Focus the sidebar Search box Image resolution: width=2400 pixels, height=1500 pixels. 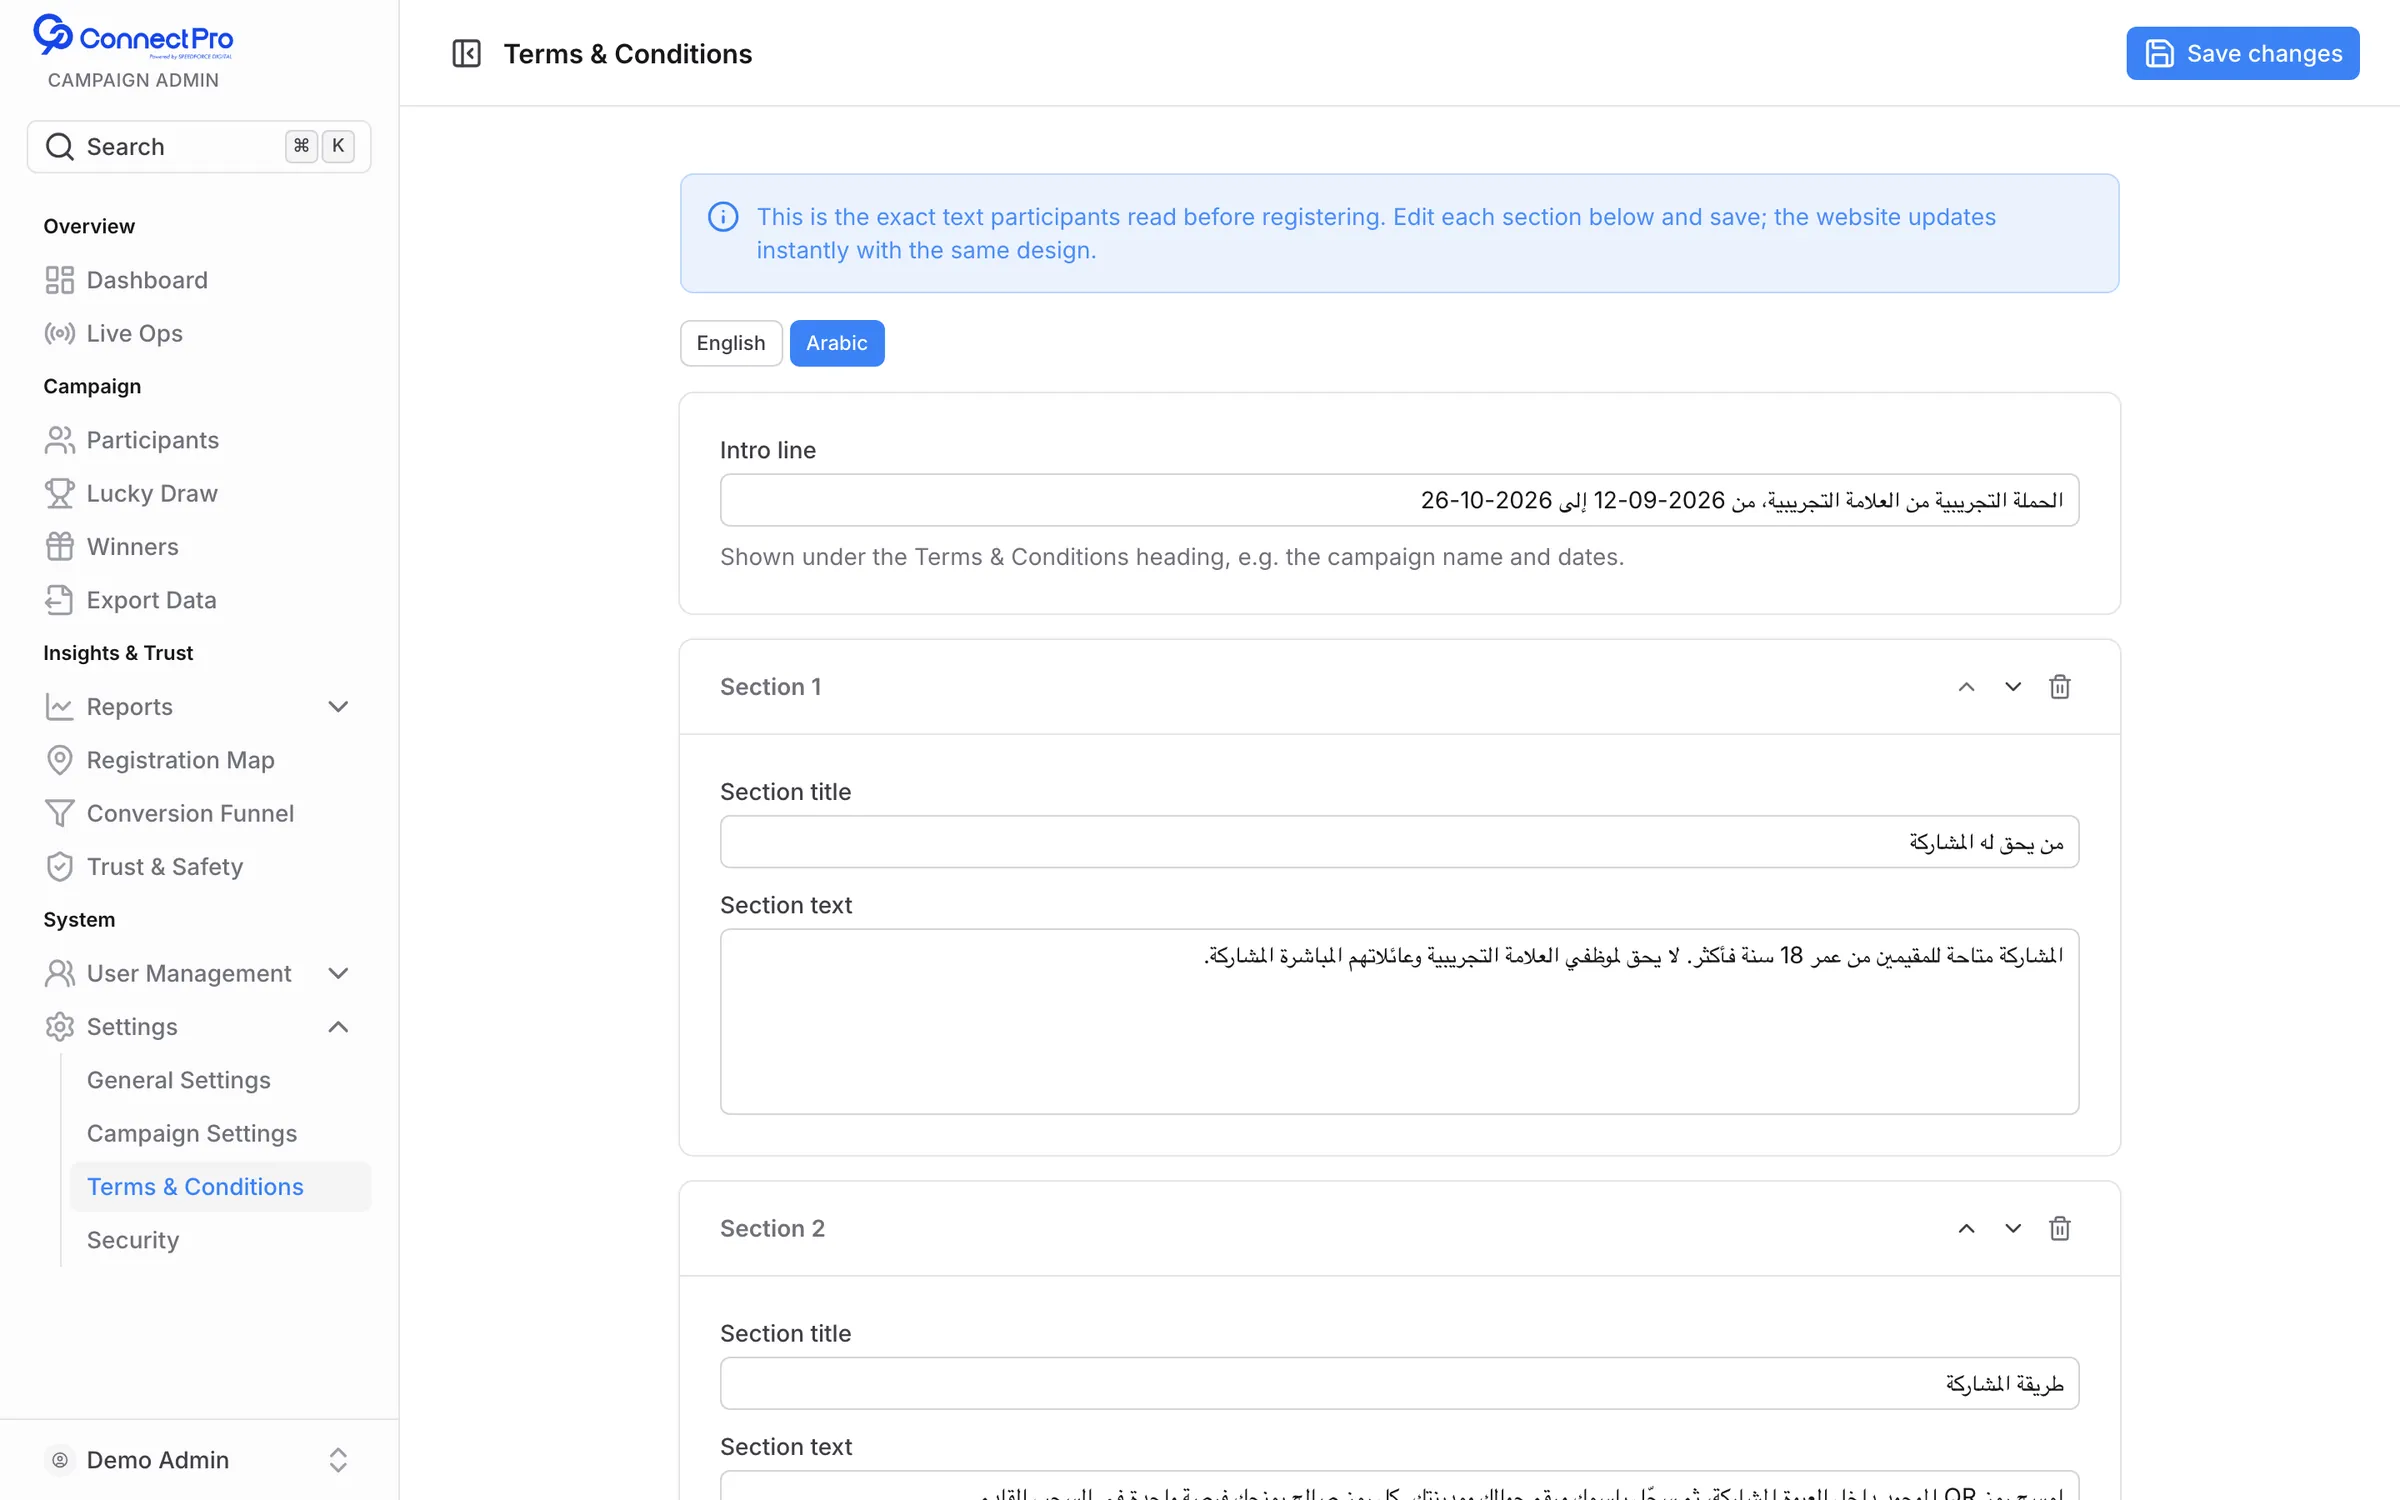tap(199, 146)
